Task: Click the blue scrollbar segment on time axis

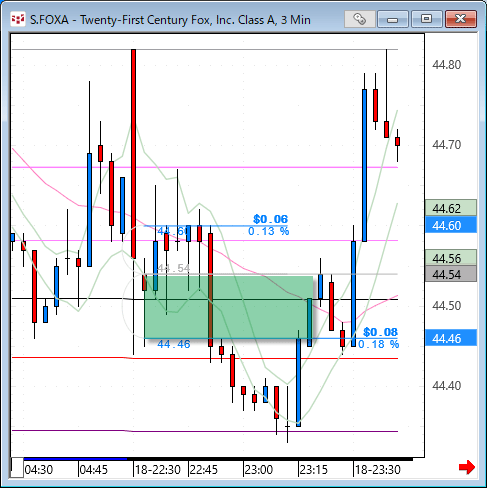Action: coord(75,459)
